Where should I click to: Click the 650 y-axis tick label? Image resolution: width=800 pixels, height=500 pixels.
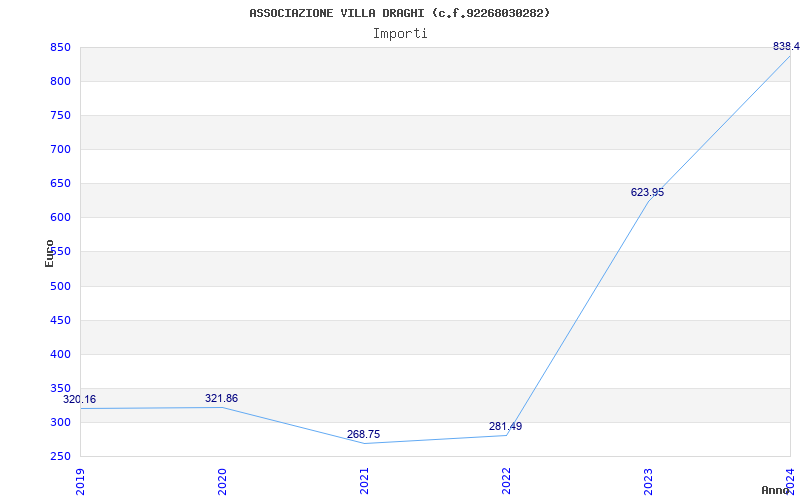point(60,184)
